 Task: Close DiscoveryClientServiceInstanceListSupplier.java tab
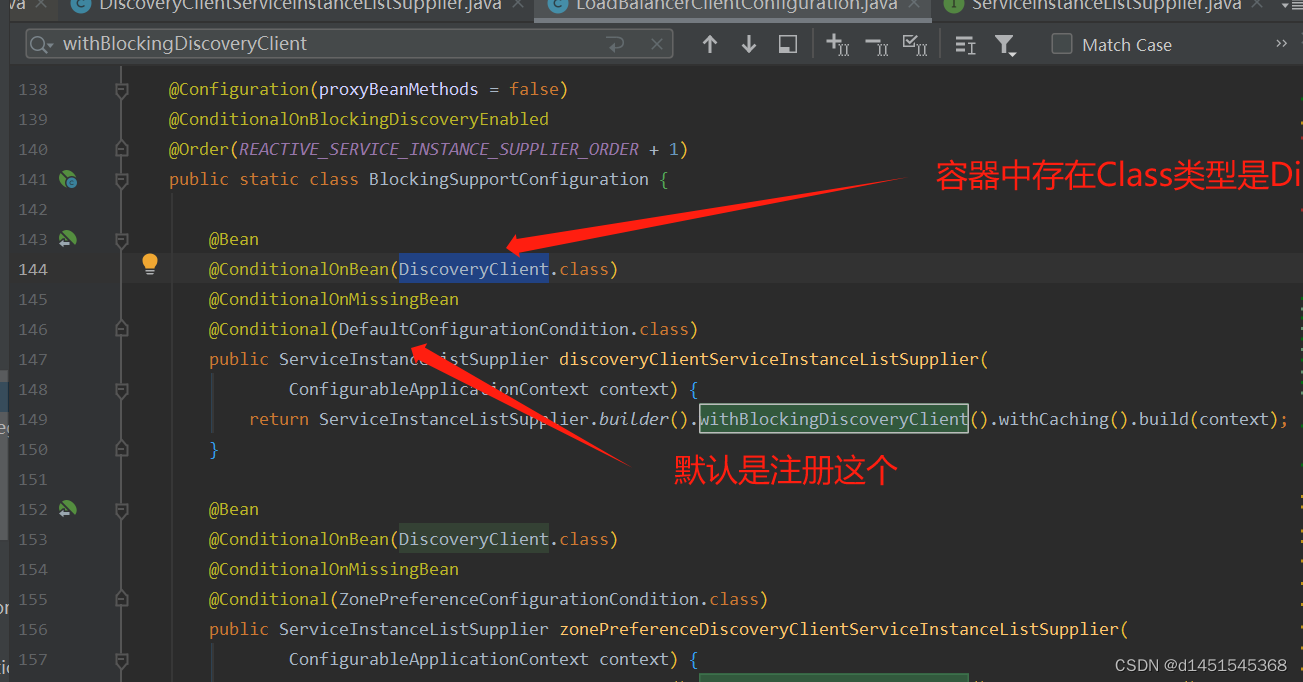518,5
